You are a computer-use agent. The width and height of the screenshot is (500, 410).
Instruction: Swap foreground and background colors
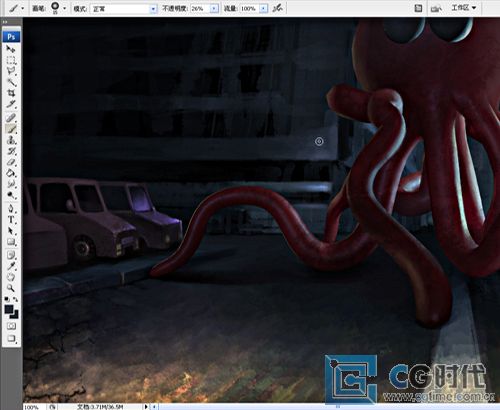click(x=15, y=299)
